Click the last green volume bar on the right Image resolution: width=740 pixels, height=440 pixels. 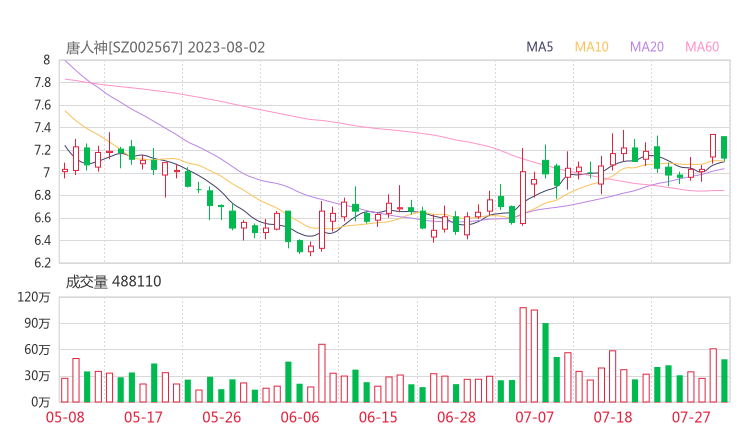(x=724, y=381)
